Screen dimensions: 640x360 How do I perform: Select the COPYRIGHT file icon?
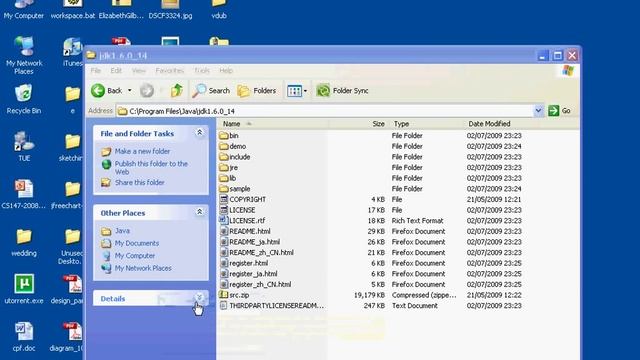click(x=223, y=199)
